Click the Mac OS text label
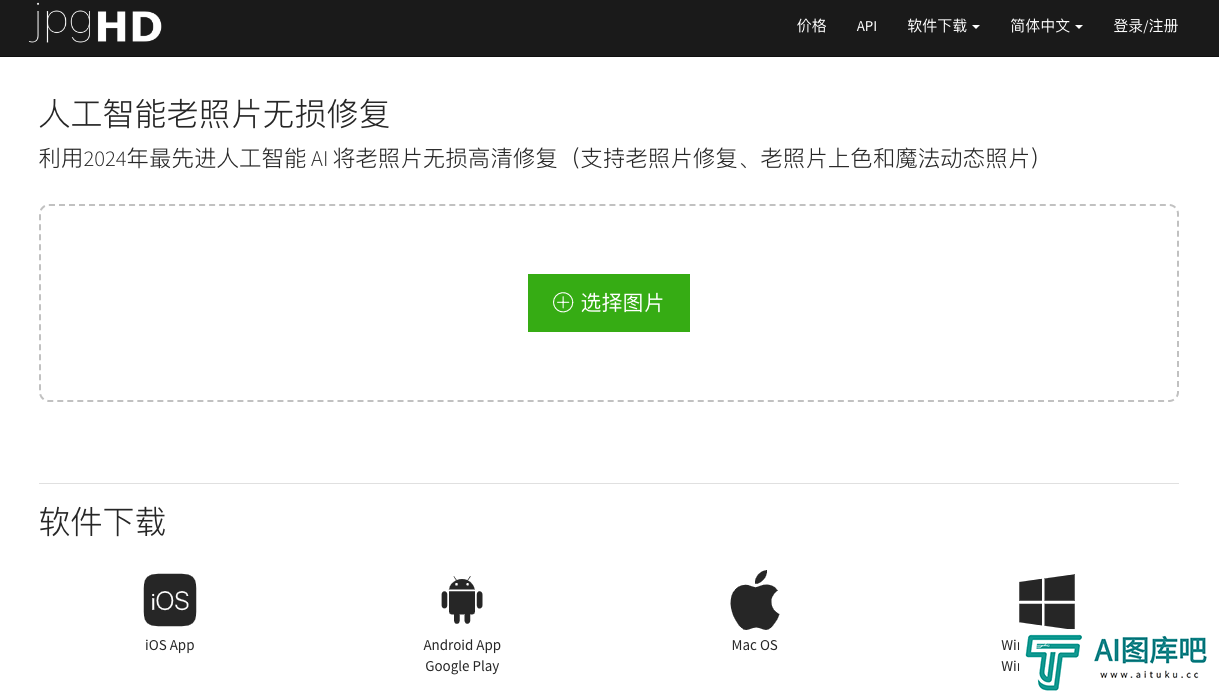 pos(755,645)
